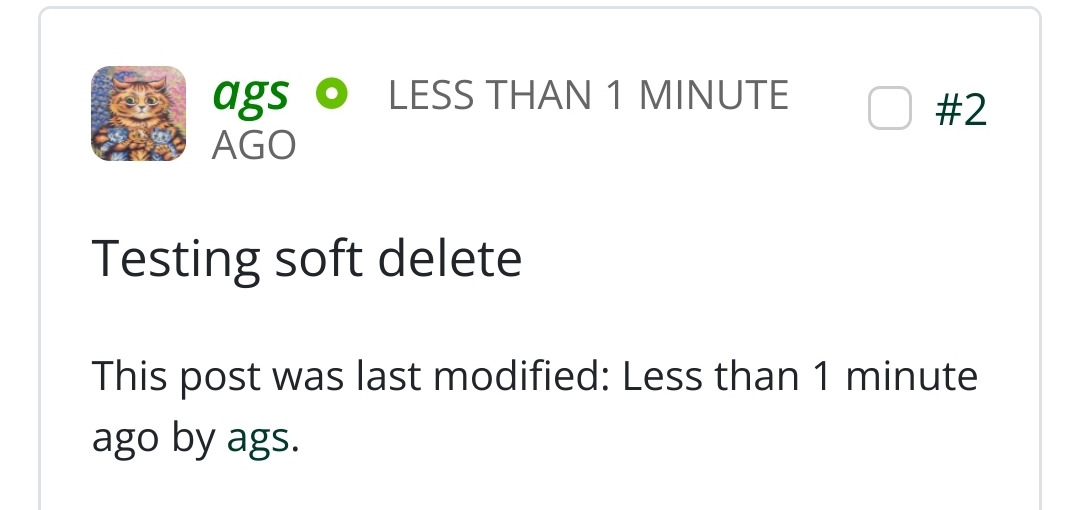Open the ags author profile link
Viewport: 1080px width, 510px height.
click(250, 95)
